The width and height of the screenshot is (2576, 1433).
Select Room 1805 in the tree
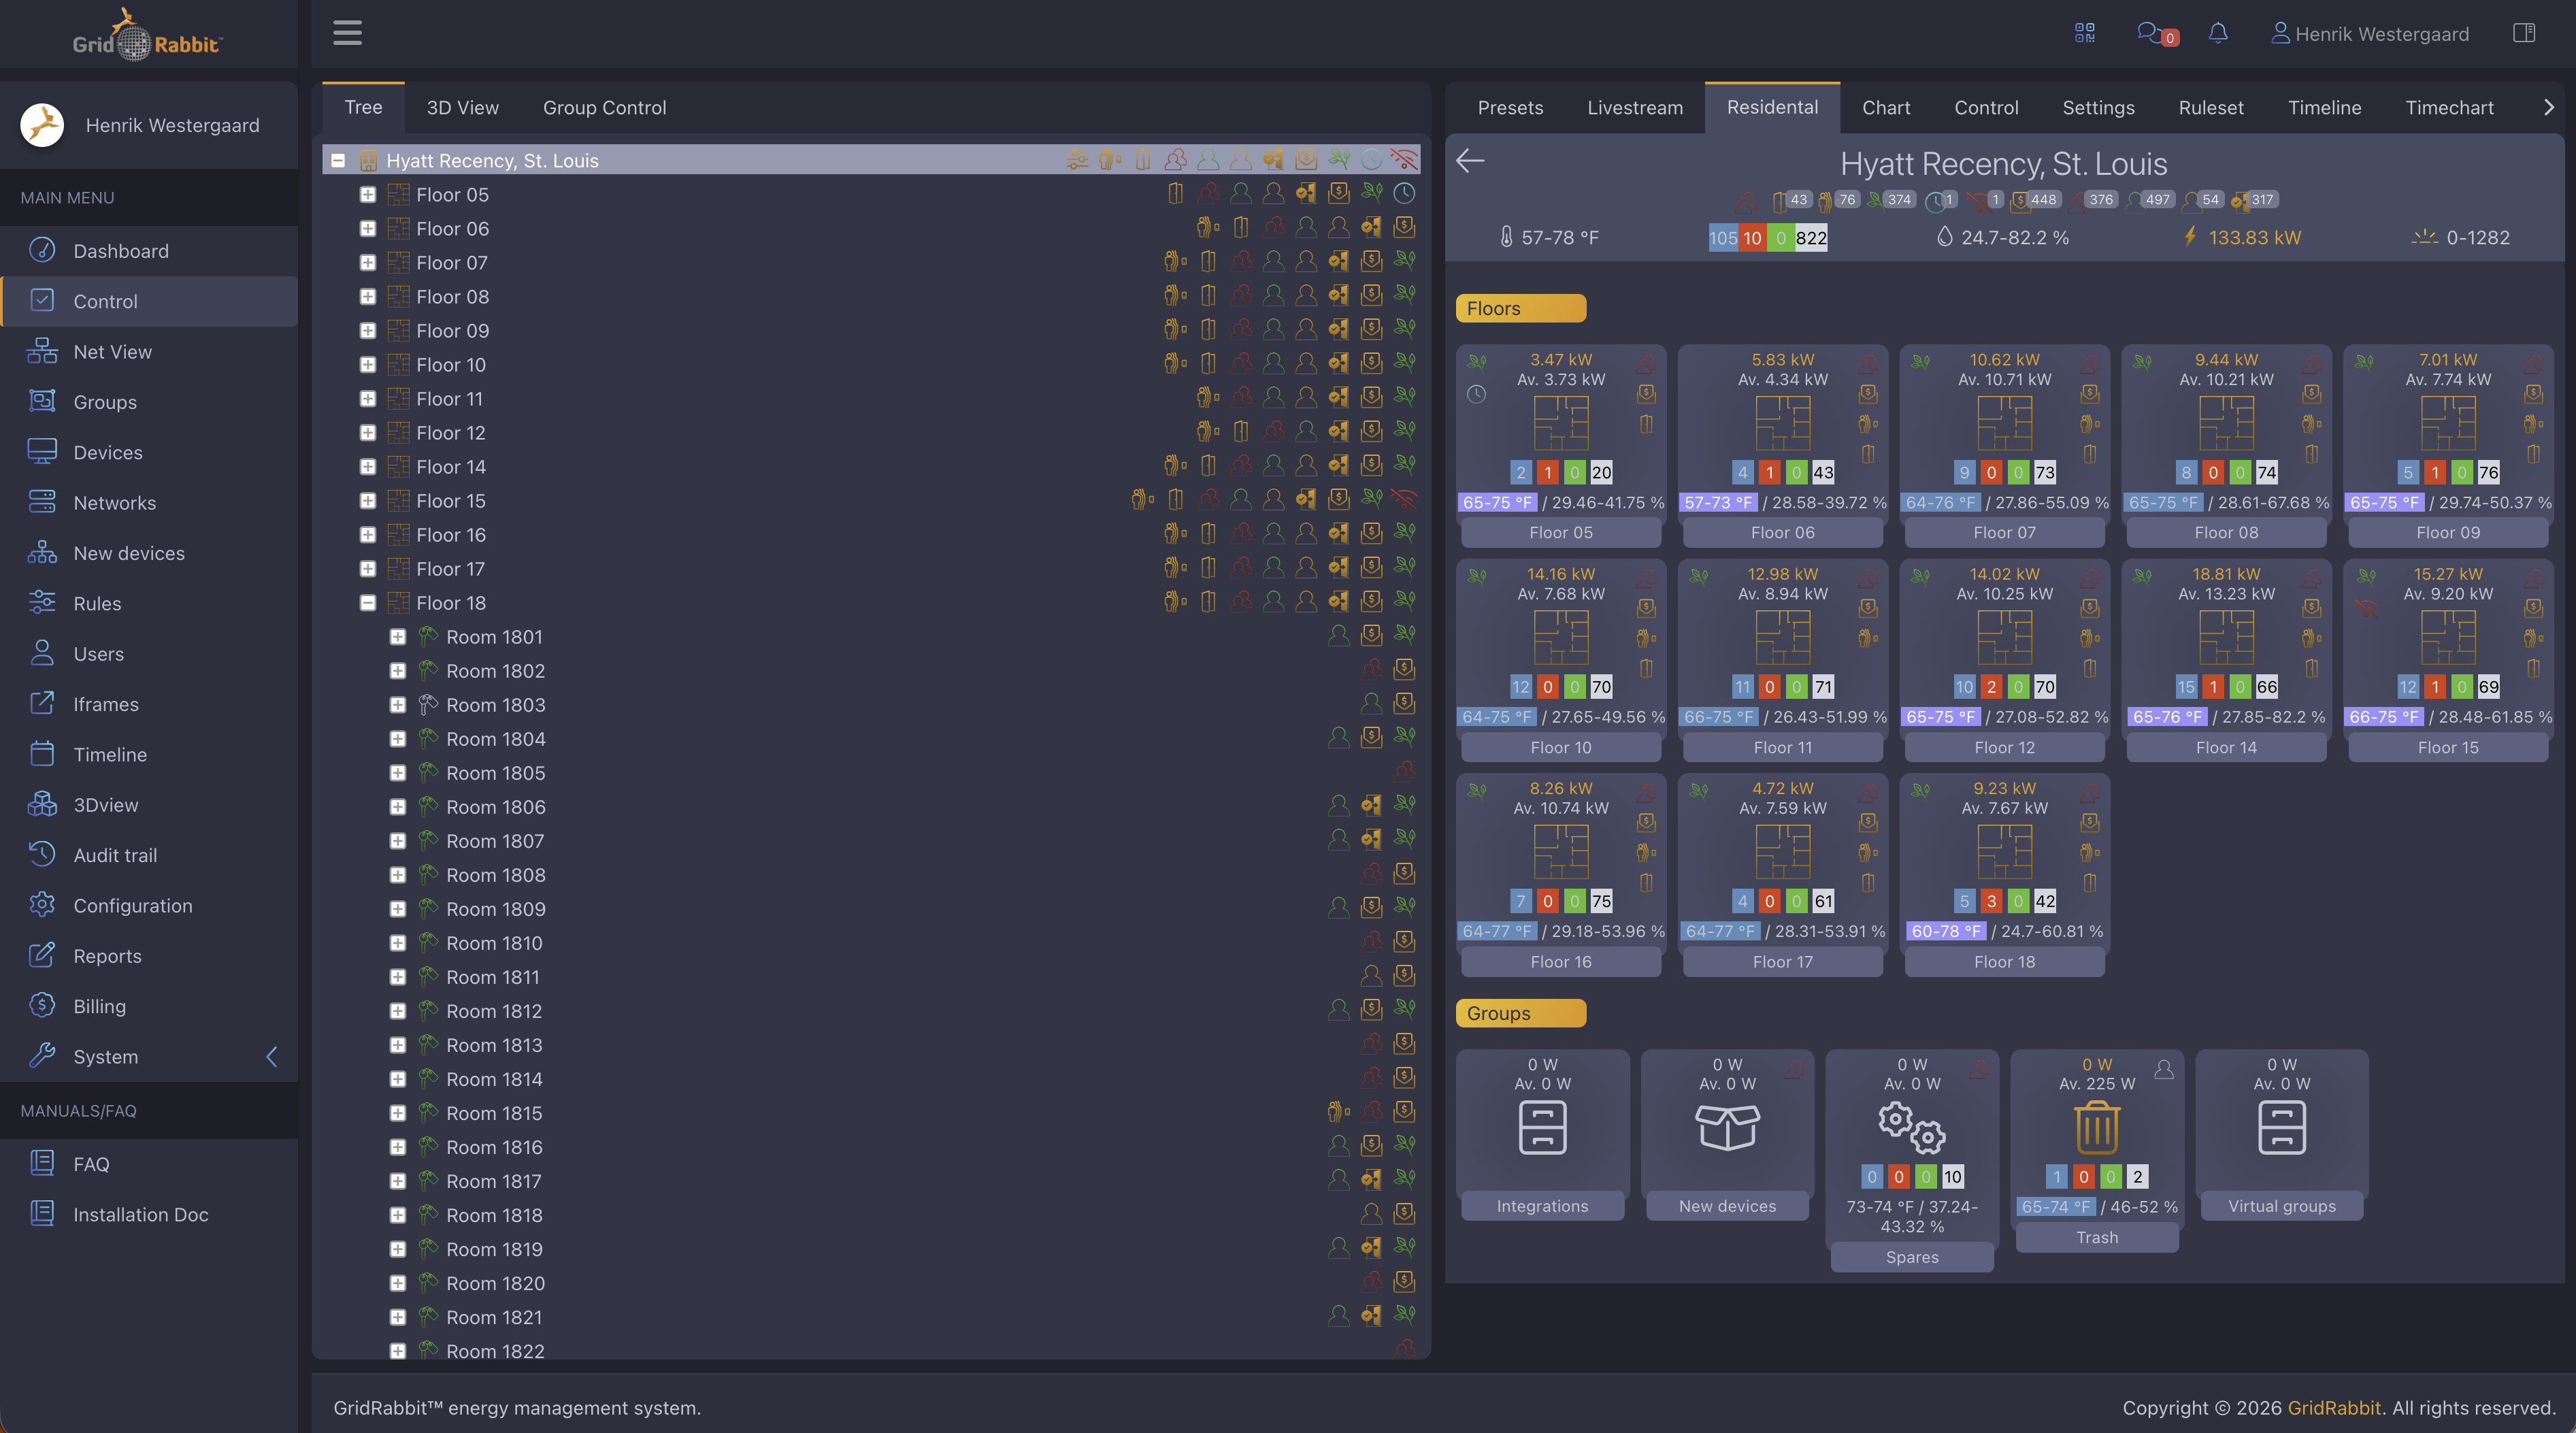tap(495, 773)
